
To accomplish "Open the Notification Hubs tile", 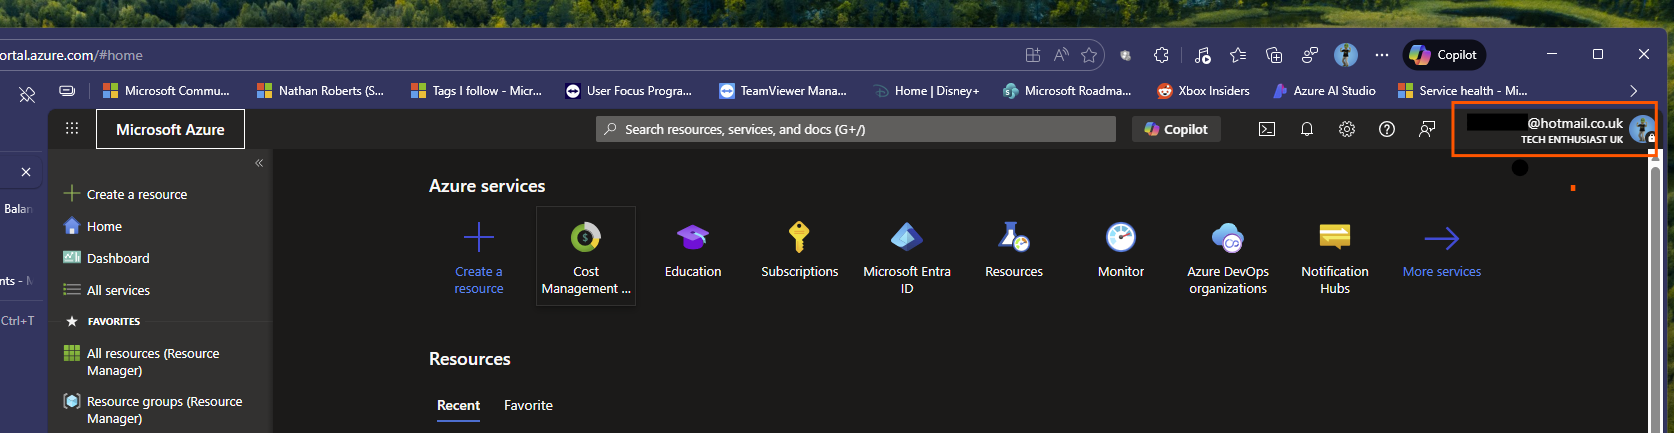I will point(1335,258).
